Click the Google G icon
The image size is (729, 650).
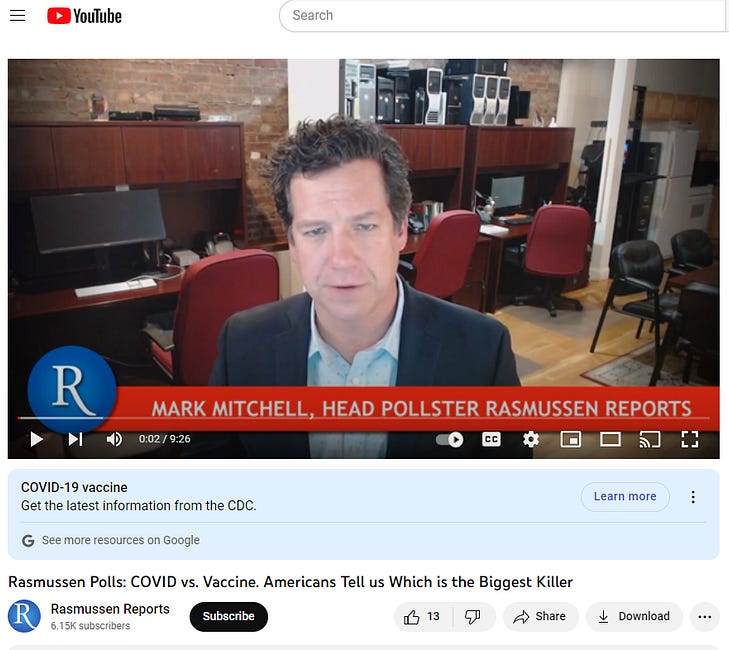[x=28, y=541]
